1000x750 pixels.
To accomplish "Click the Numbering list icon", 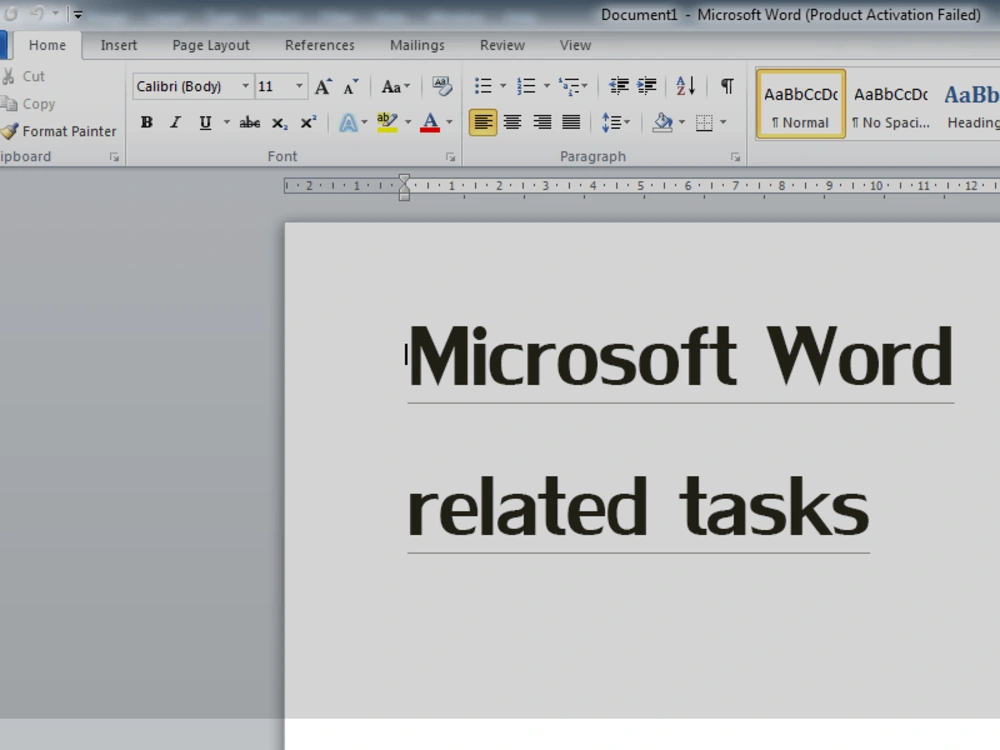I will coord(526,86).
